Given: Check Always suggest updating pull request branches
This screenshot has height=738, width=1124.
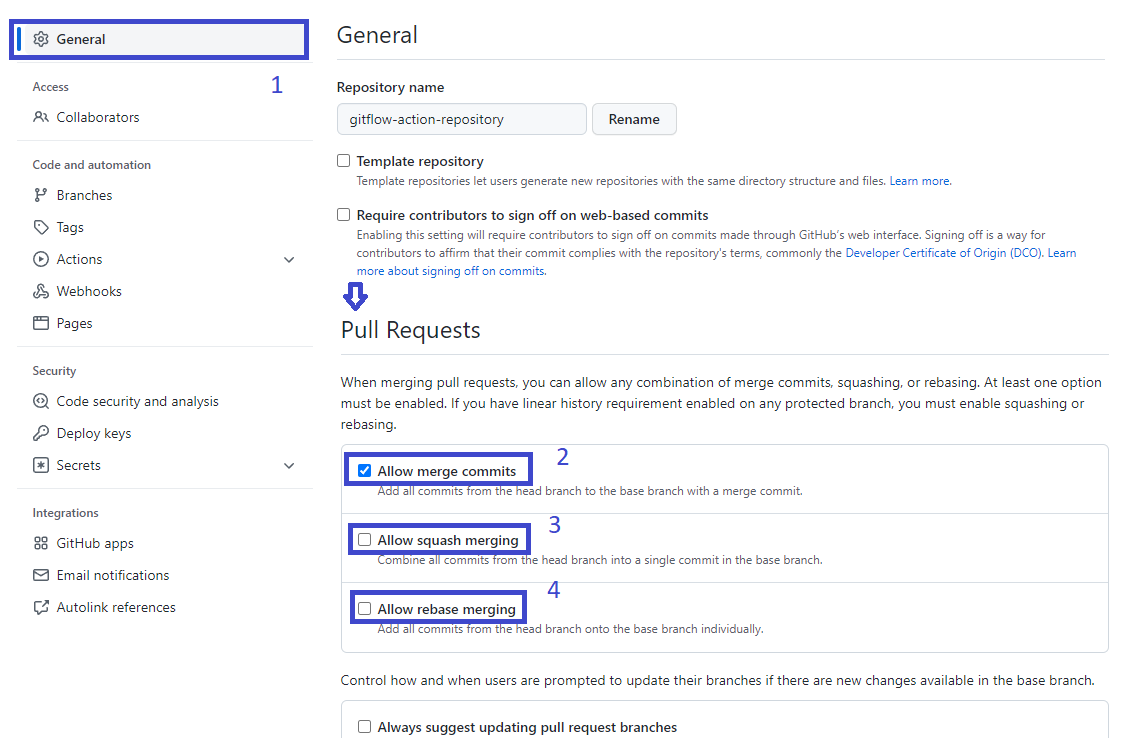Looking at the screenshot, I should tap(365, 727).
